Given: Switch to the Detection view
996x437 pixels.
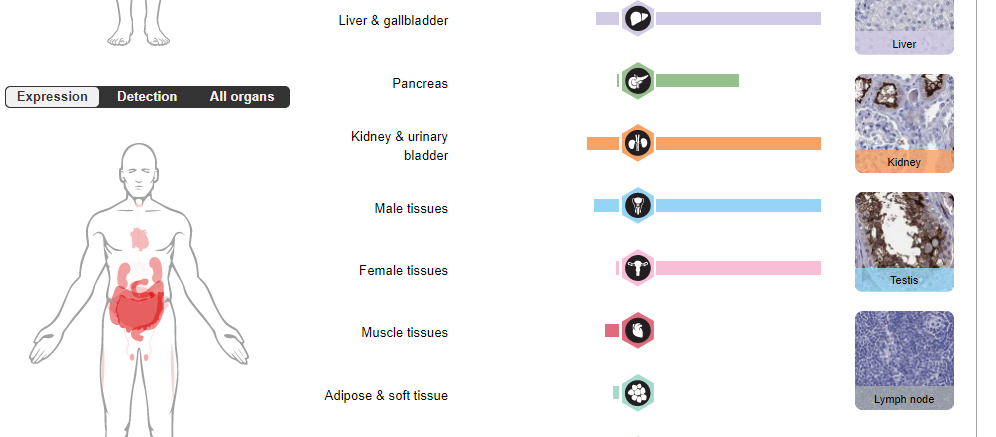Looking at the screenshot, I should point(147,97).
